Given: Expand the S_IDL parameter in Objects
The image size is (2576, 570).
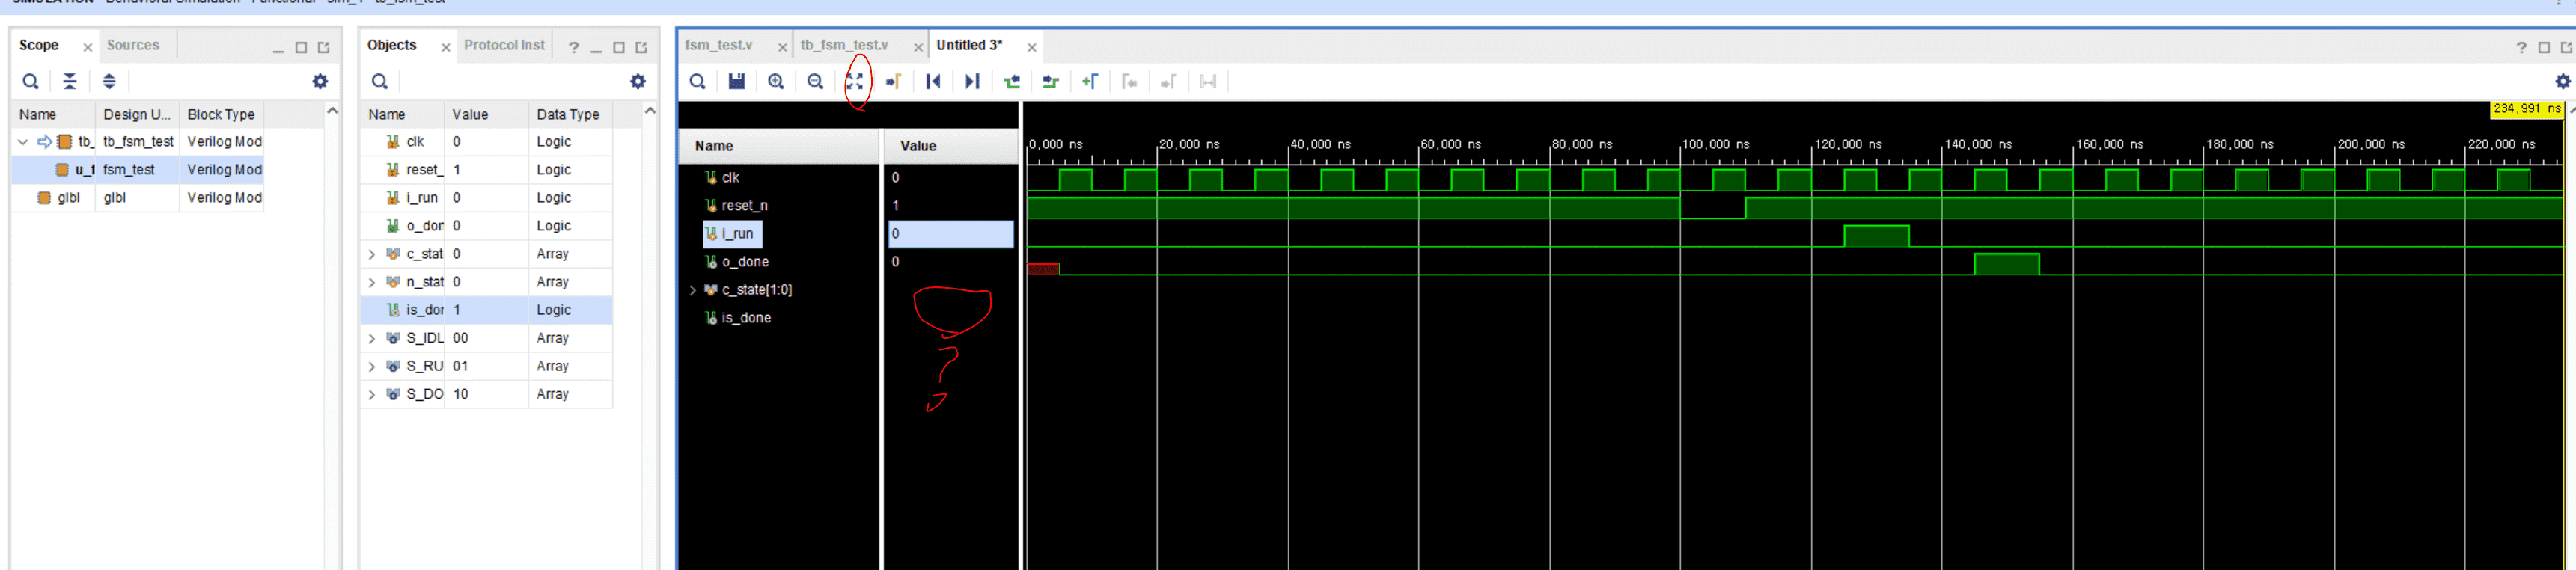Looking at the screenshot, I should (372, 338).
